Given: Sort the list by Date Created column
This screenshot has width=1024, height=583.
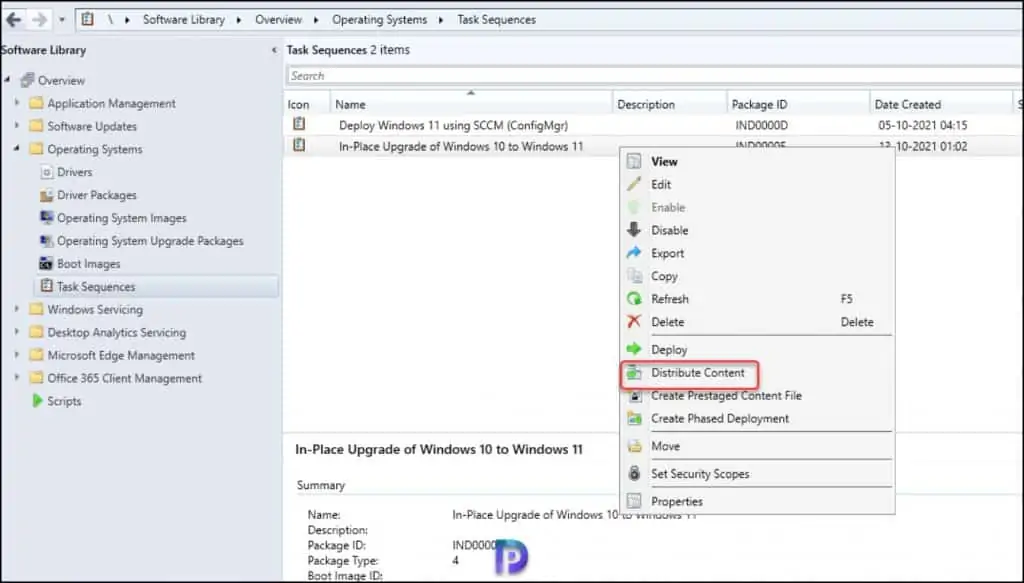Looking at the screenshot, I should [x=941, y=104].
